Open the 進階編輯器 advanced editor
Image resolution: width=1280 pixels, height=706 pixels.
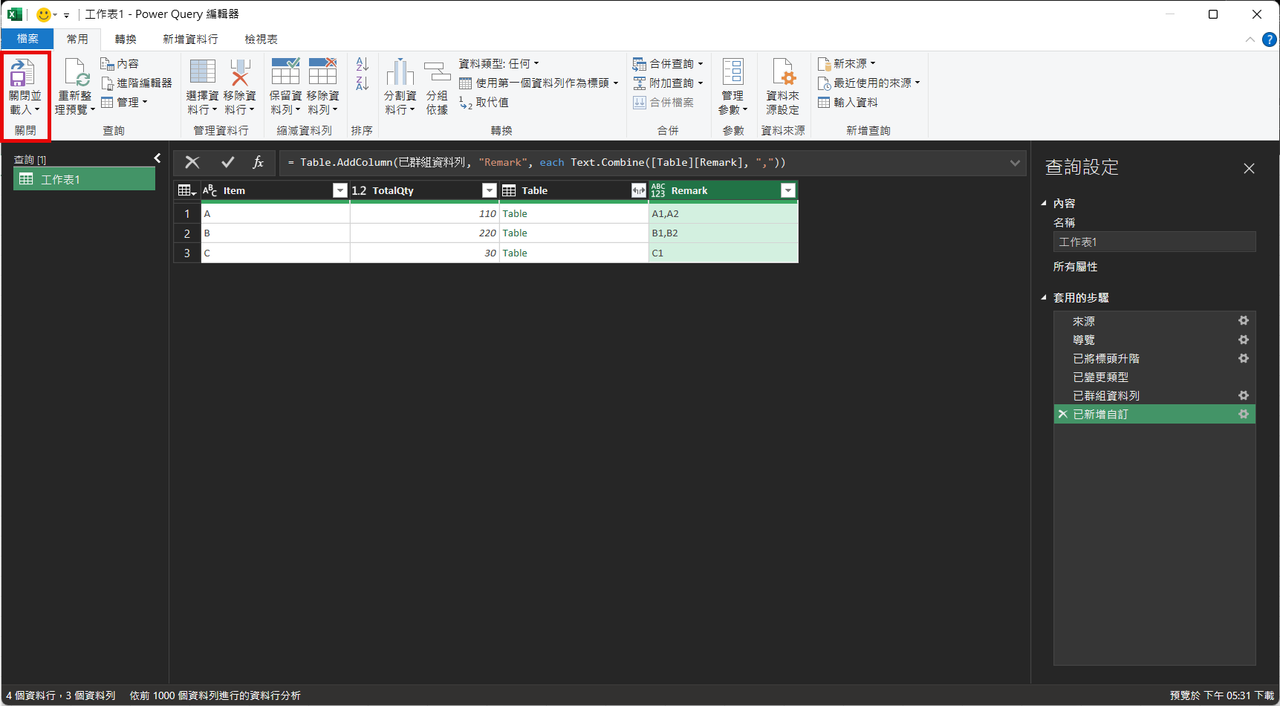(x=136, y=83)
